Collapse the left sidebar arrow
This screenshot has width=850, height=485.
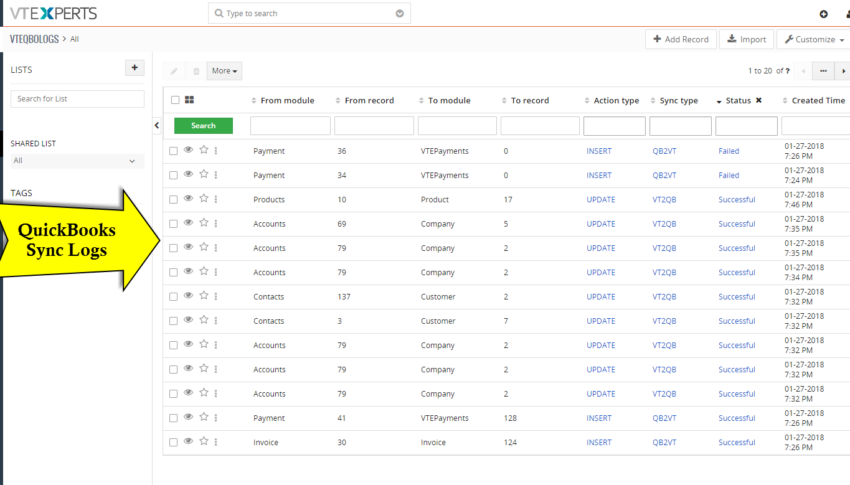(x=157, y=125)
